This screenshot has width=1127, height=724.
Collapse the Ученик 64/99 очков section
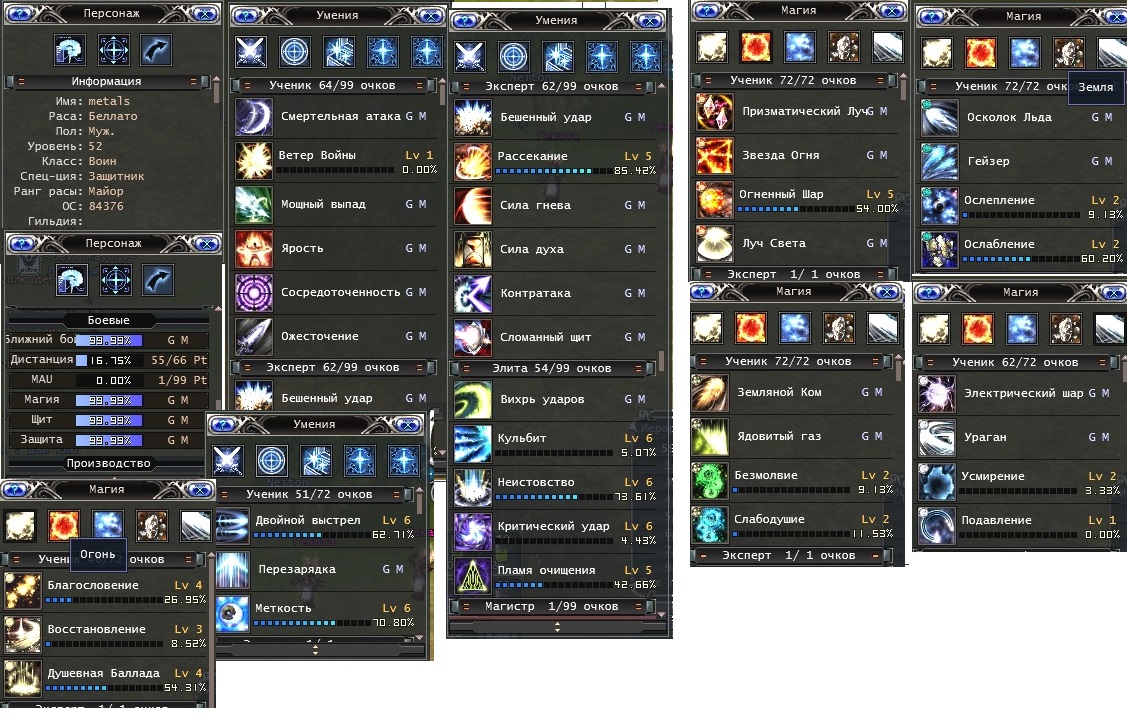click(x=333, y=86)
